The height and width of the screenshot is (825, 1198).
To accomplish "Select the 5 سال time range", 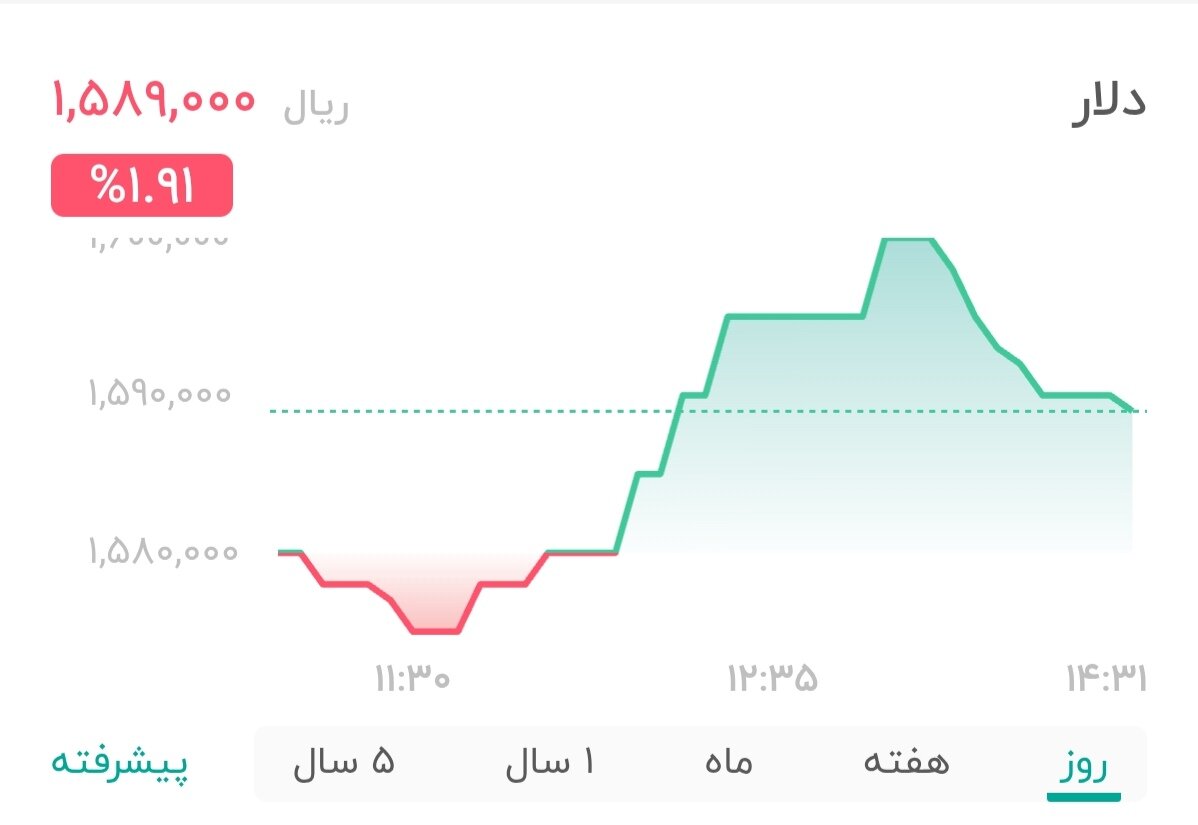I will point(345,762).
